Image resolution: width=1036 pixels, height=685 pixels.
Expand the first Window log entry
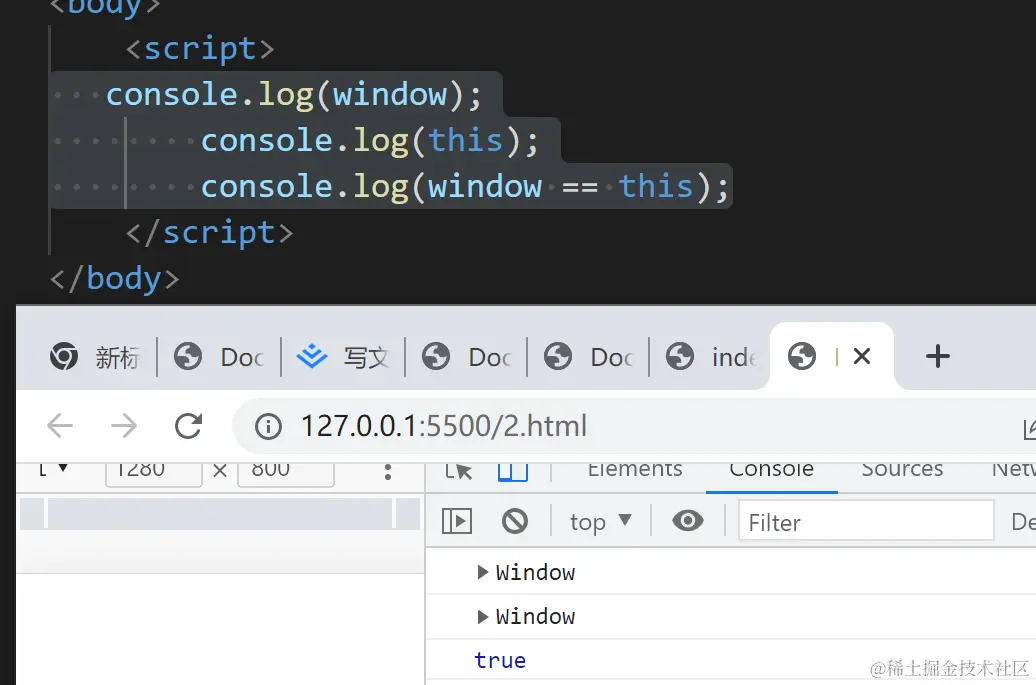point(483,572)
